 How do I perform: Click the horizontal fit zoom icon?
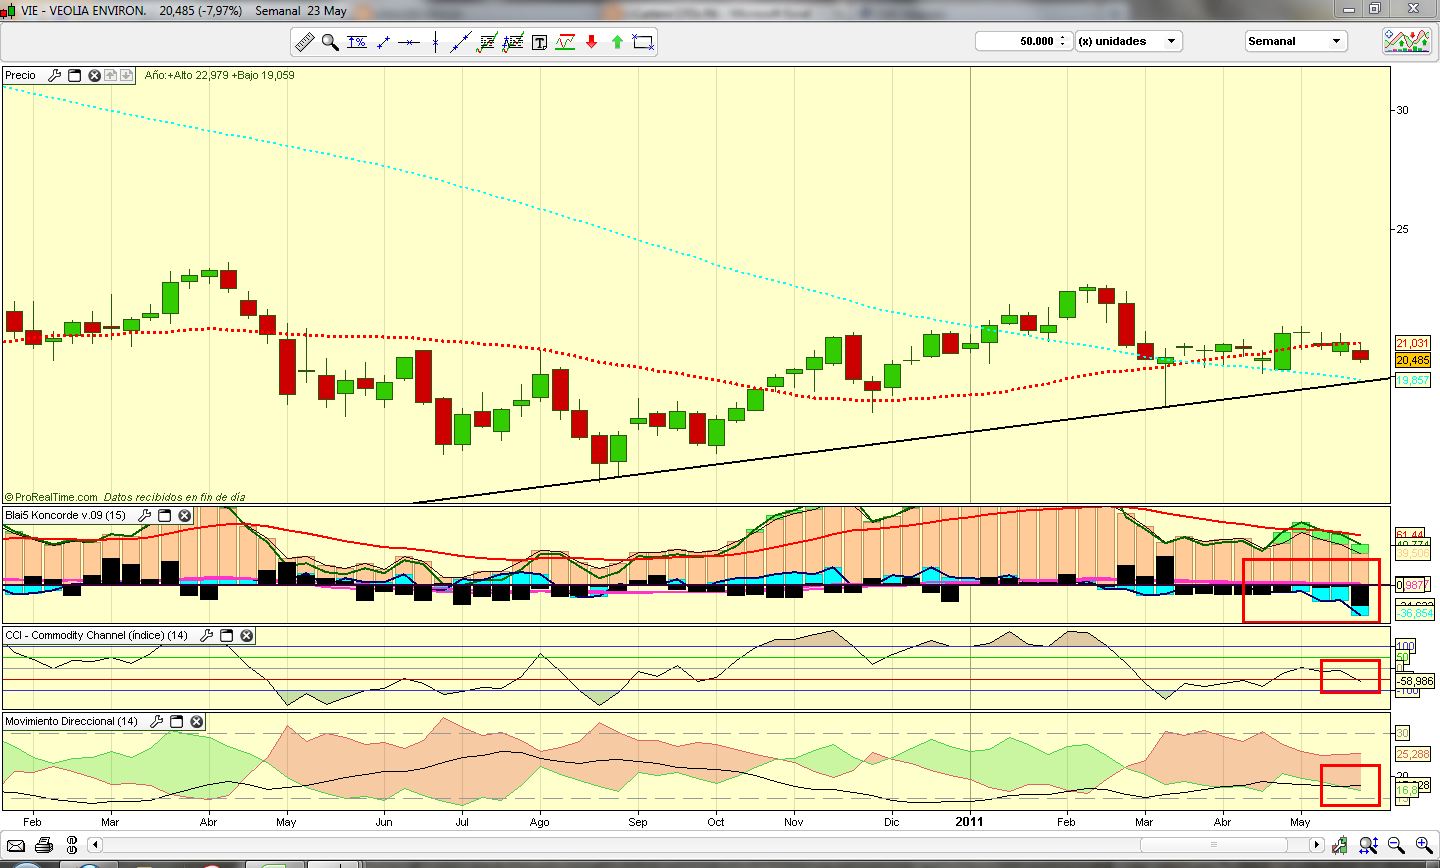(1369, 846)
